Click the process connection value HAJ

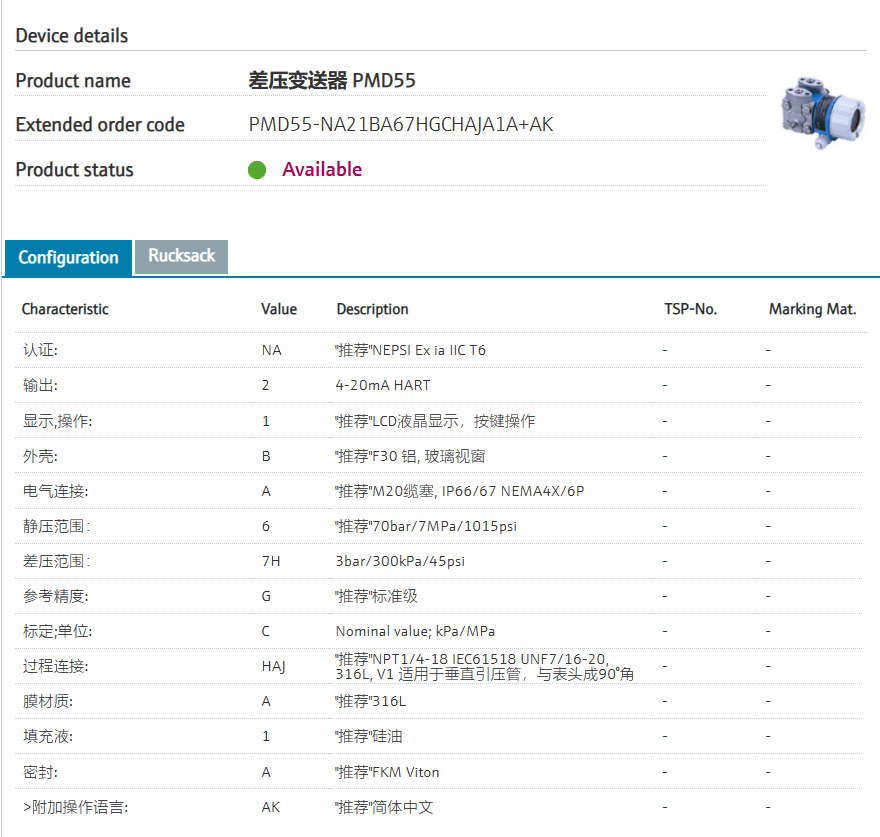click(273, 666)
